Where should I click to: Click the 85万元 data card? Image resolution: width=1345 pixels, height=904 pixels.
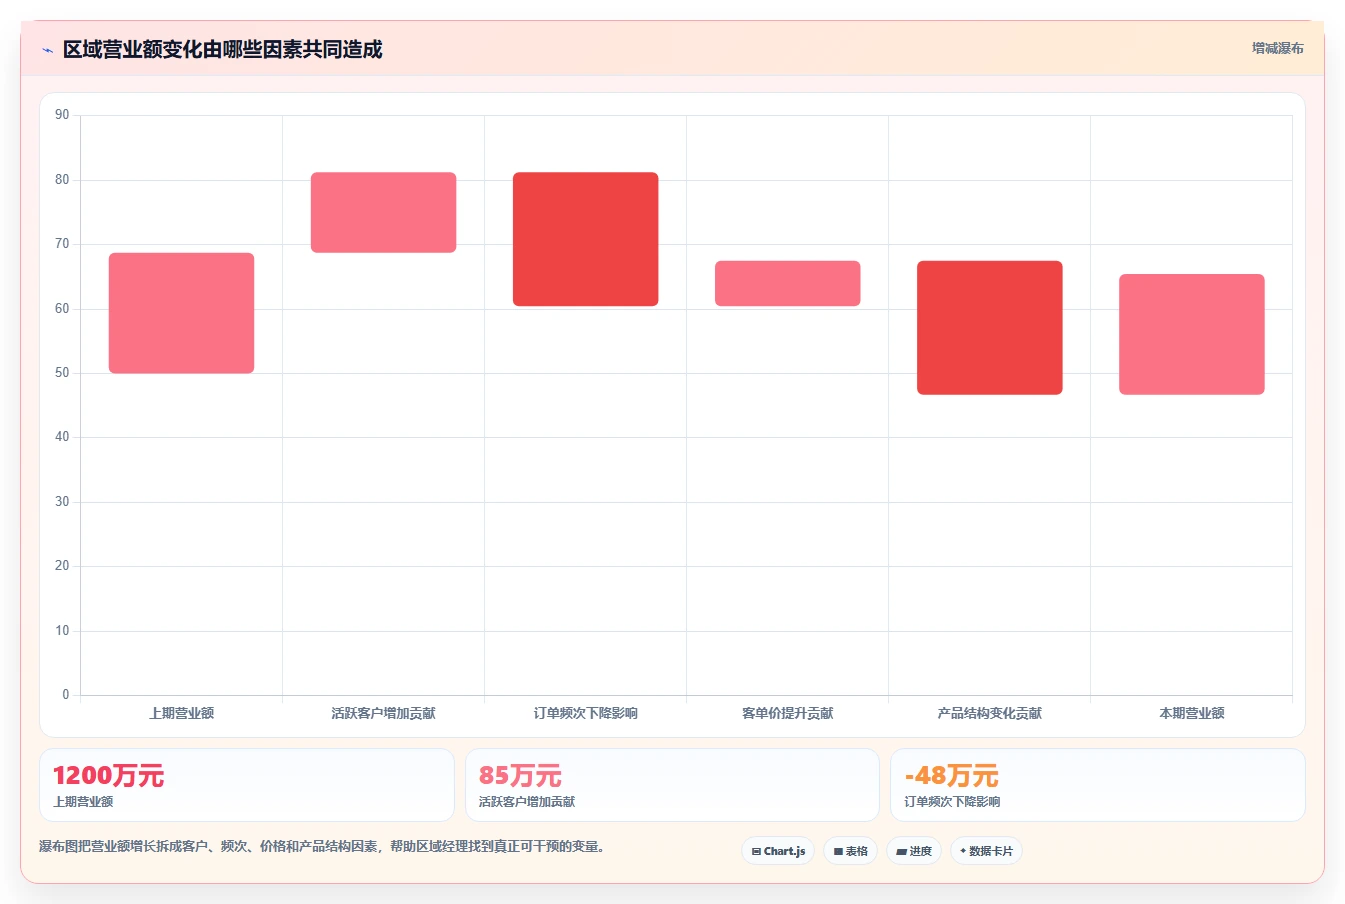tap(672, 785)
